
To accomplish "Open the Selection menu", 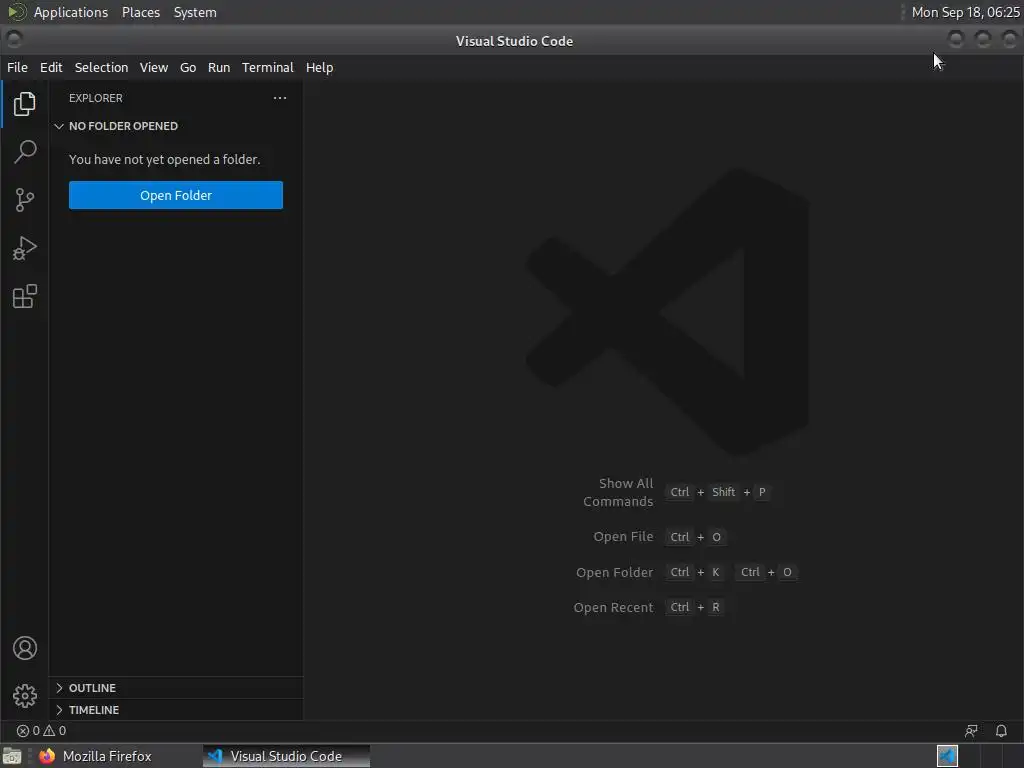I will tap(101, 67).
